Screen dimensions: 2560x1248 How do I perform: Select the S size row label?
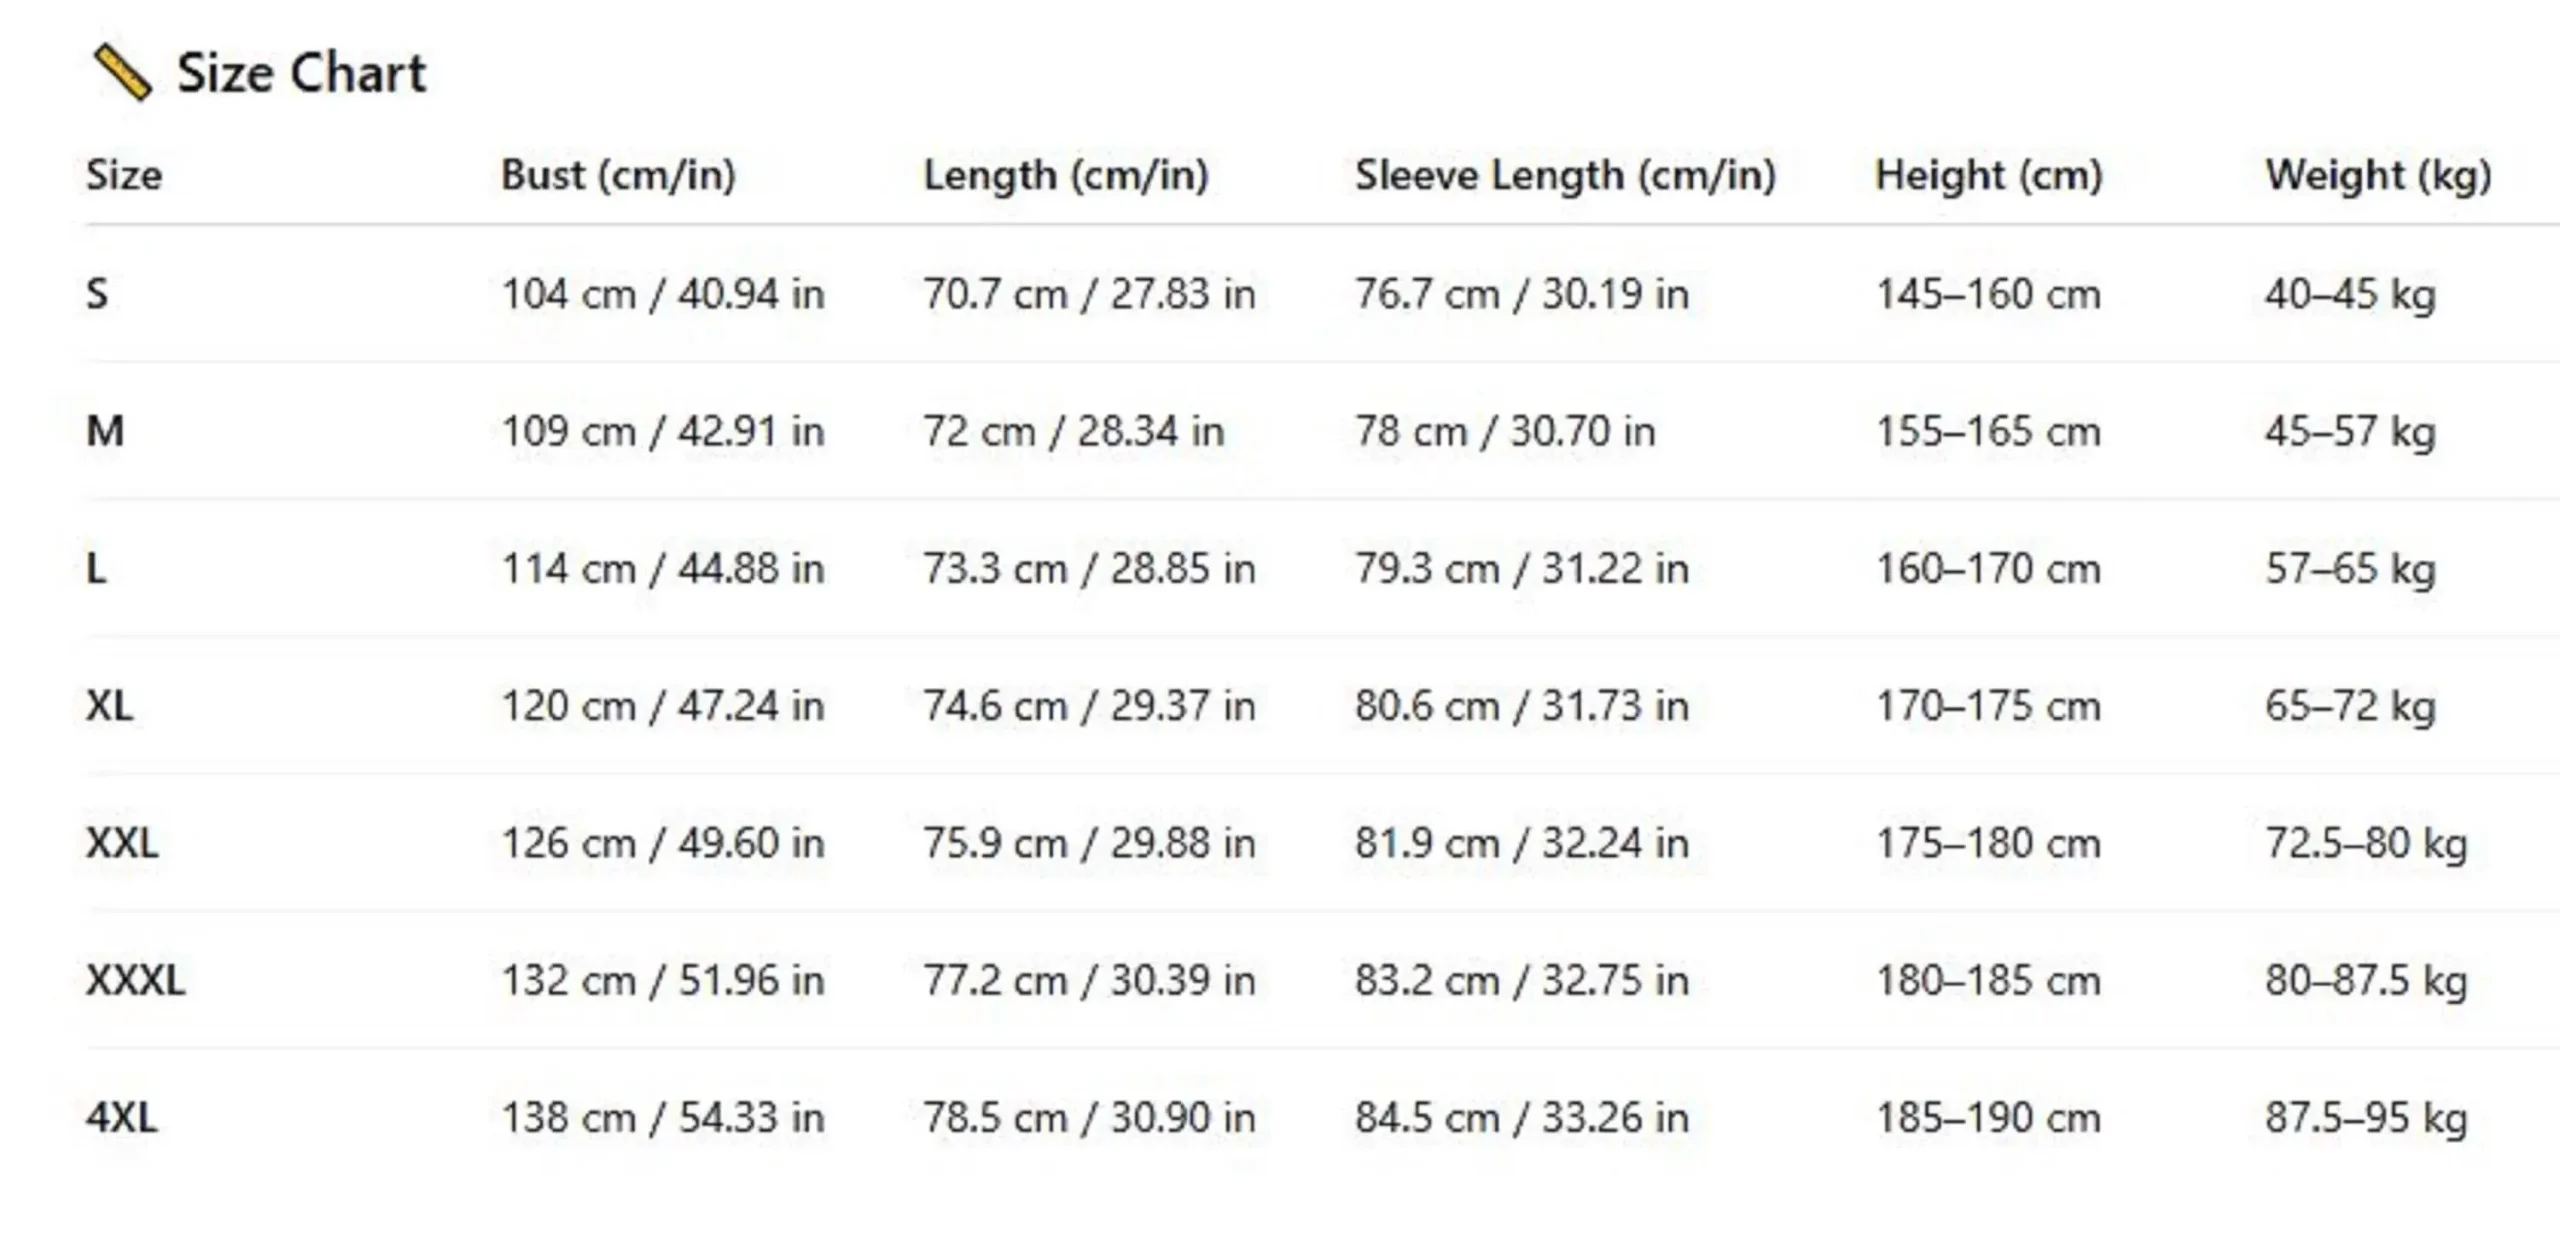[x=97, y=294]
